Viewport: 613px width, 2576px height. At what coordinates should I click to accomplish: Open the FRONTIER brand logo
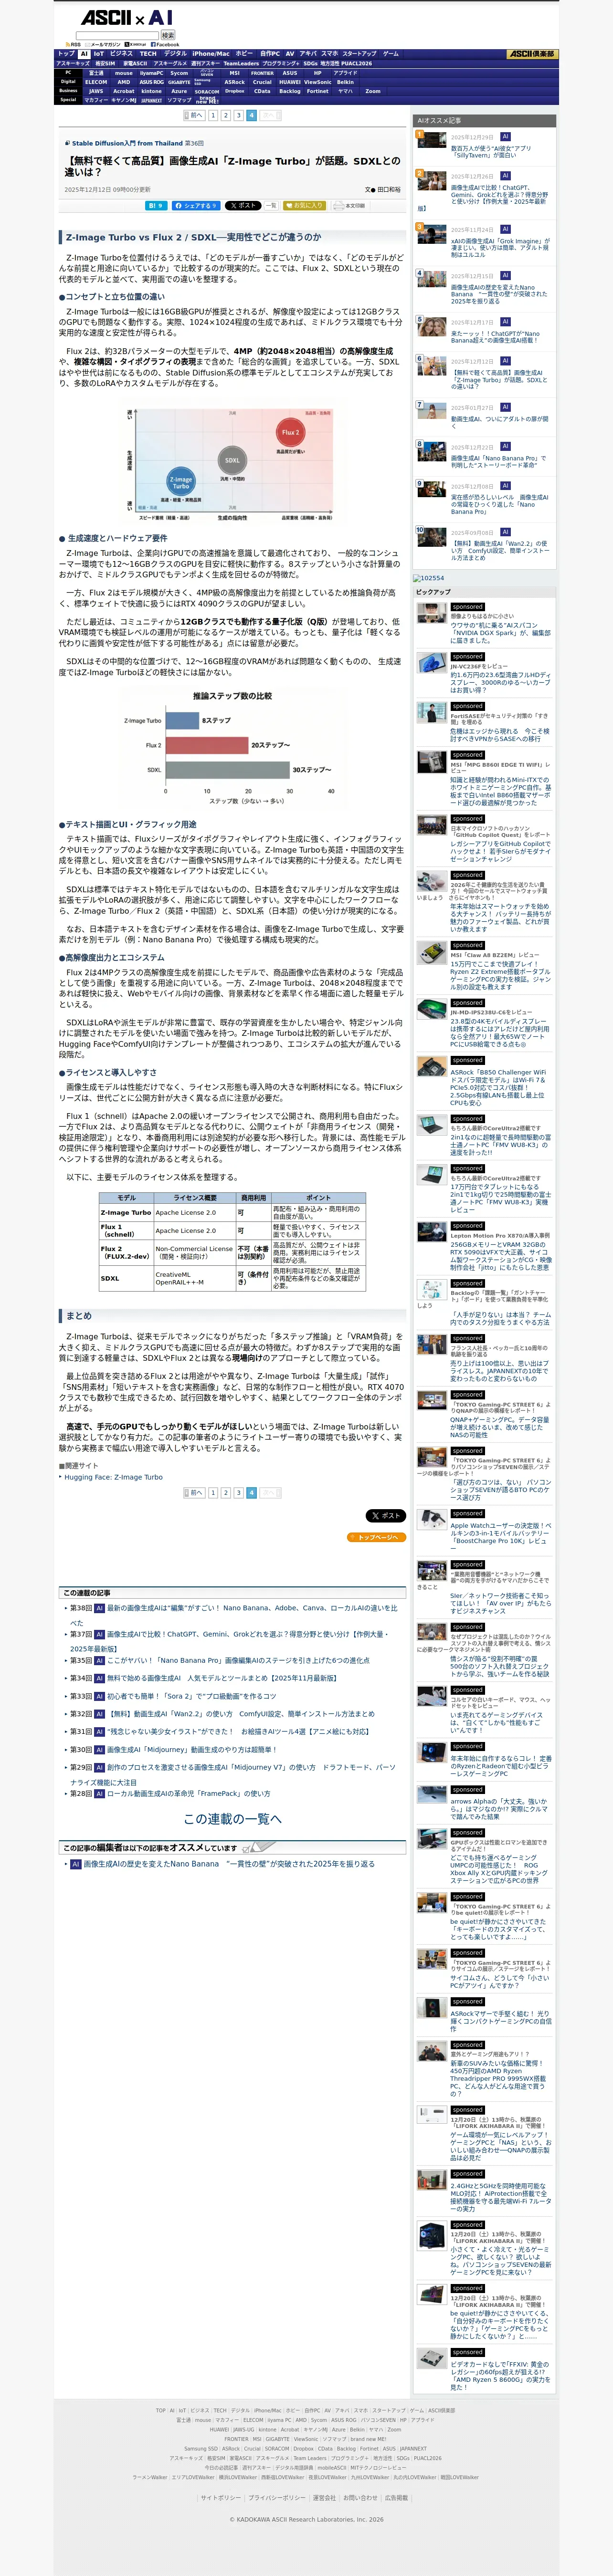262,73
